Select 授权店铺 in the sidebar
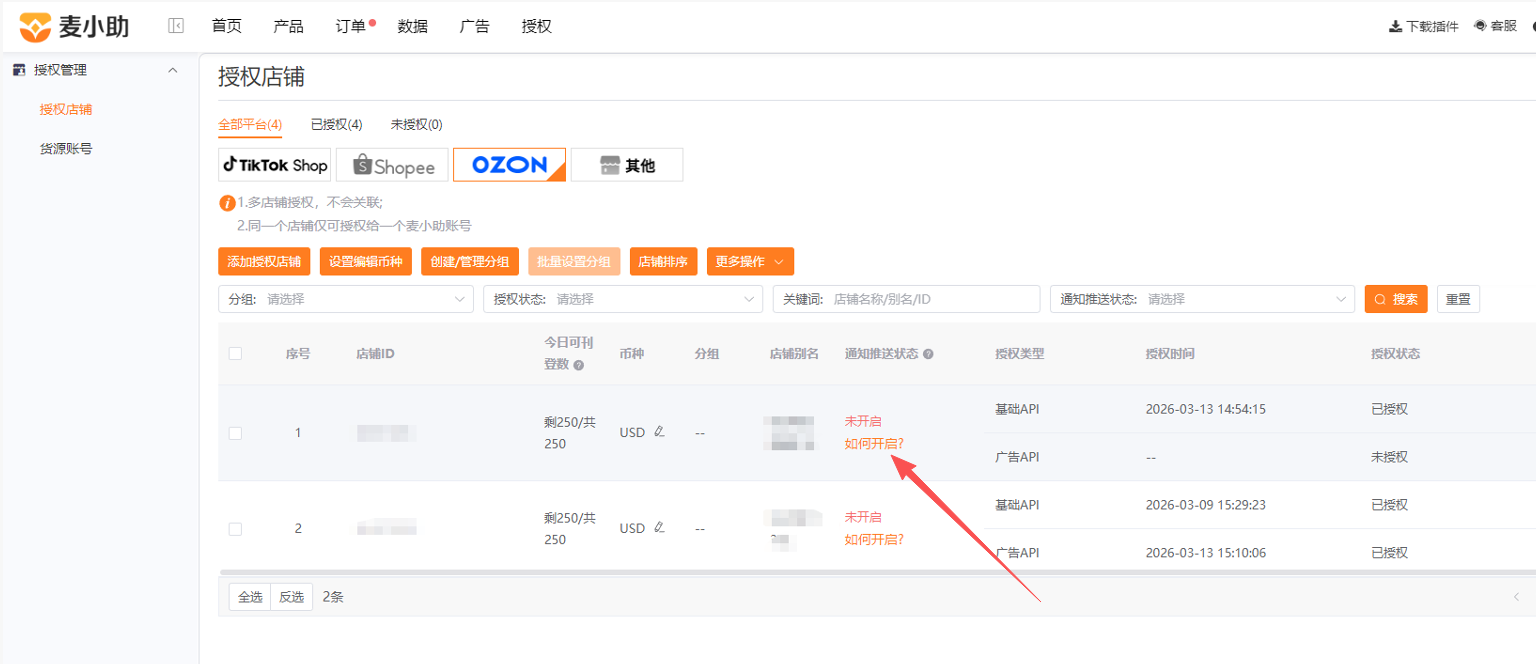 point(66,109)
